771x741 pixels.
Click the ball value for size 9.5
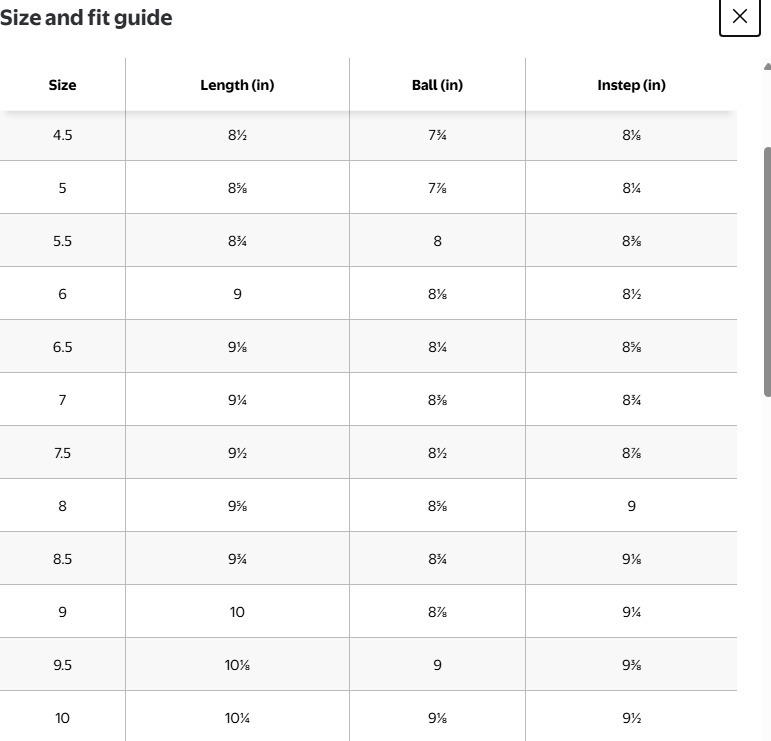pos(437,665)
